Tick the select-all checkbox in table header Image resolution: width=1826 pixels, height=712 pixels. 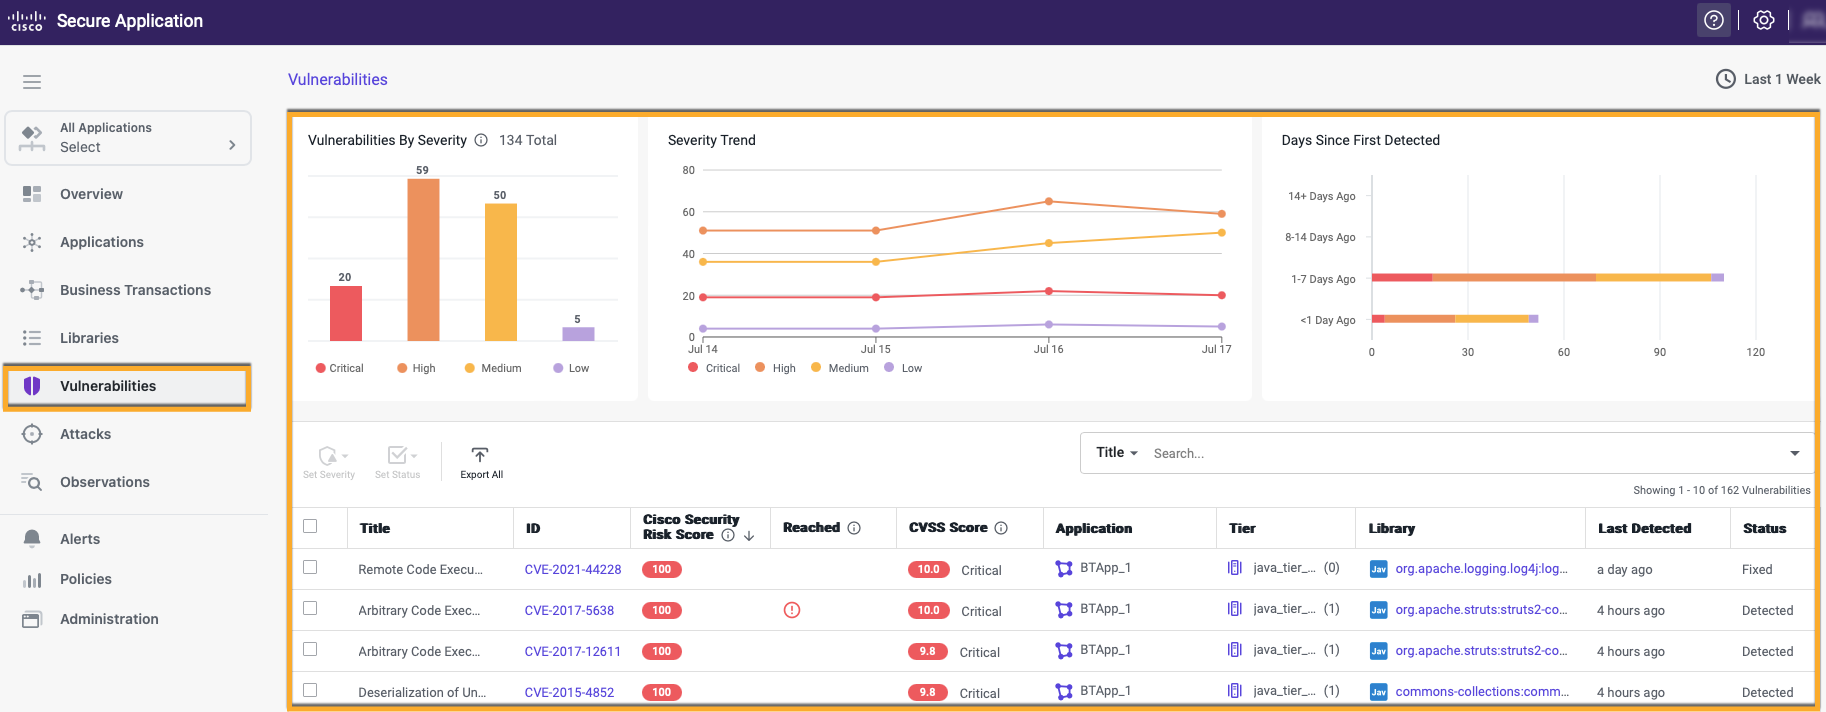pyautogui.click(x=310, y=526)
